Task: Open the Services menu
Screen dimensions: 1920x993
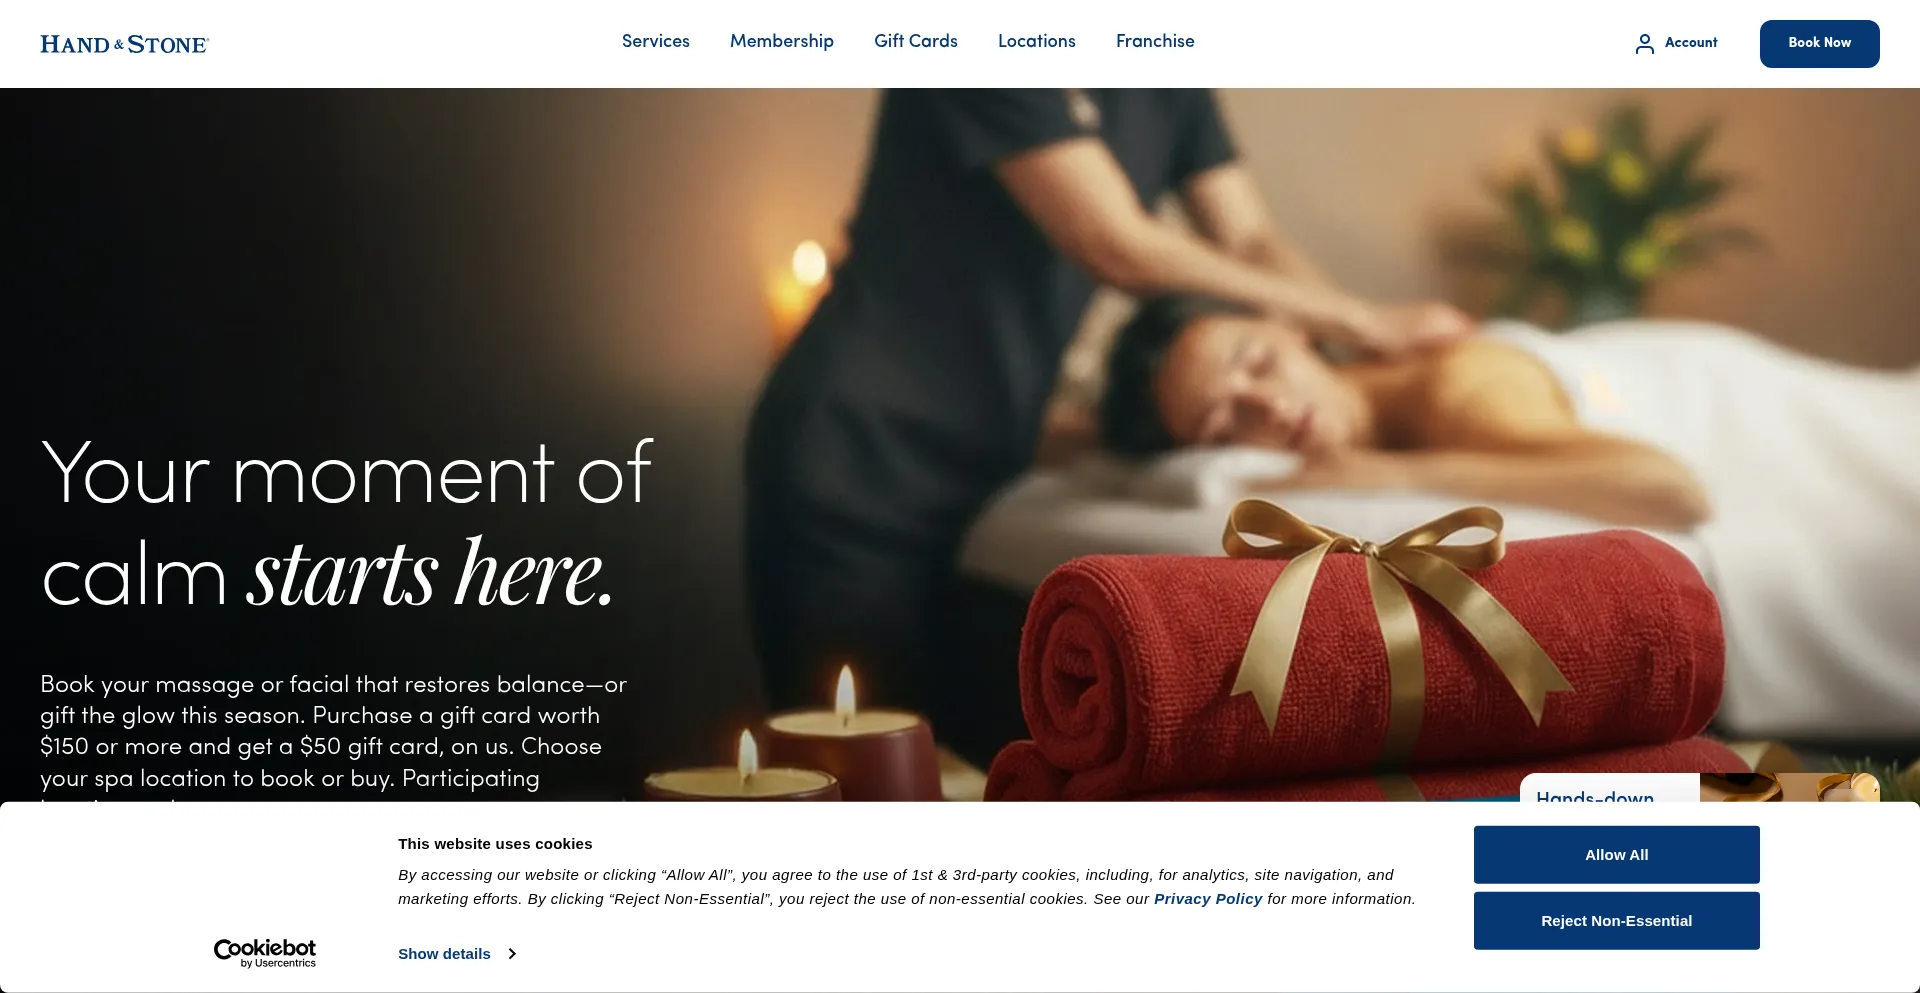Action: click(656, 41)
